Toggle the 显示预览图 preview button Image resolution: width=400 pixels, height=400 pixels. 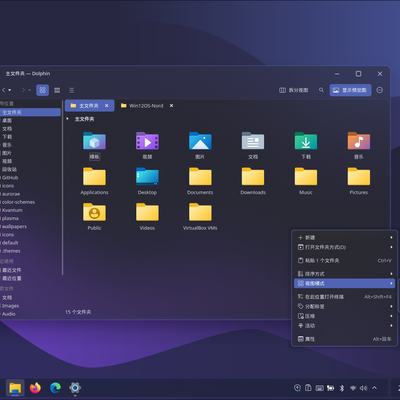pos(350,90)
